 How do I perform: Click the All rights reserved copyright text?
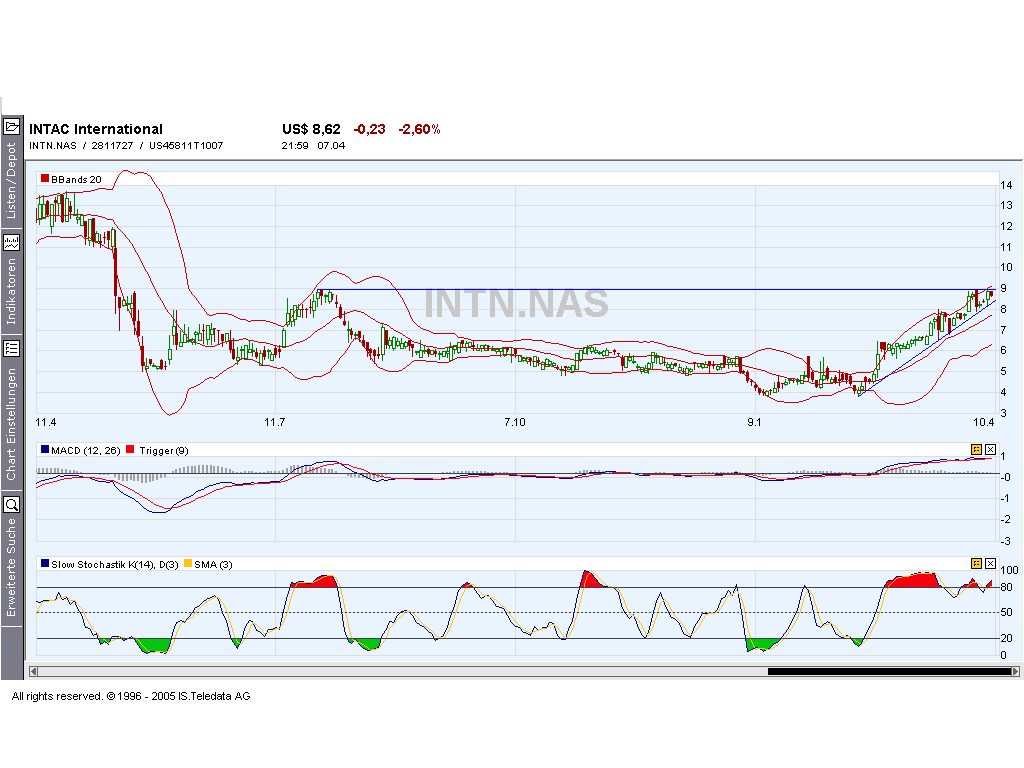[x=131, y=696]
